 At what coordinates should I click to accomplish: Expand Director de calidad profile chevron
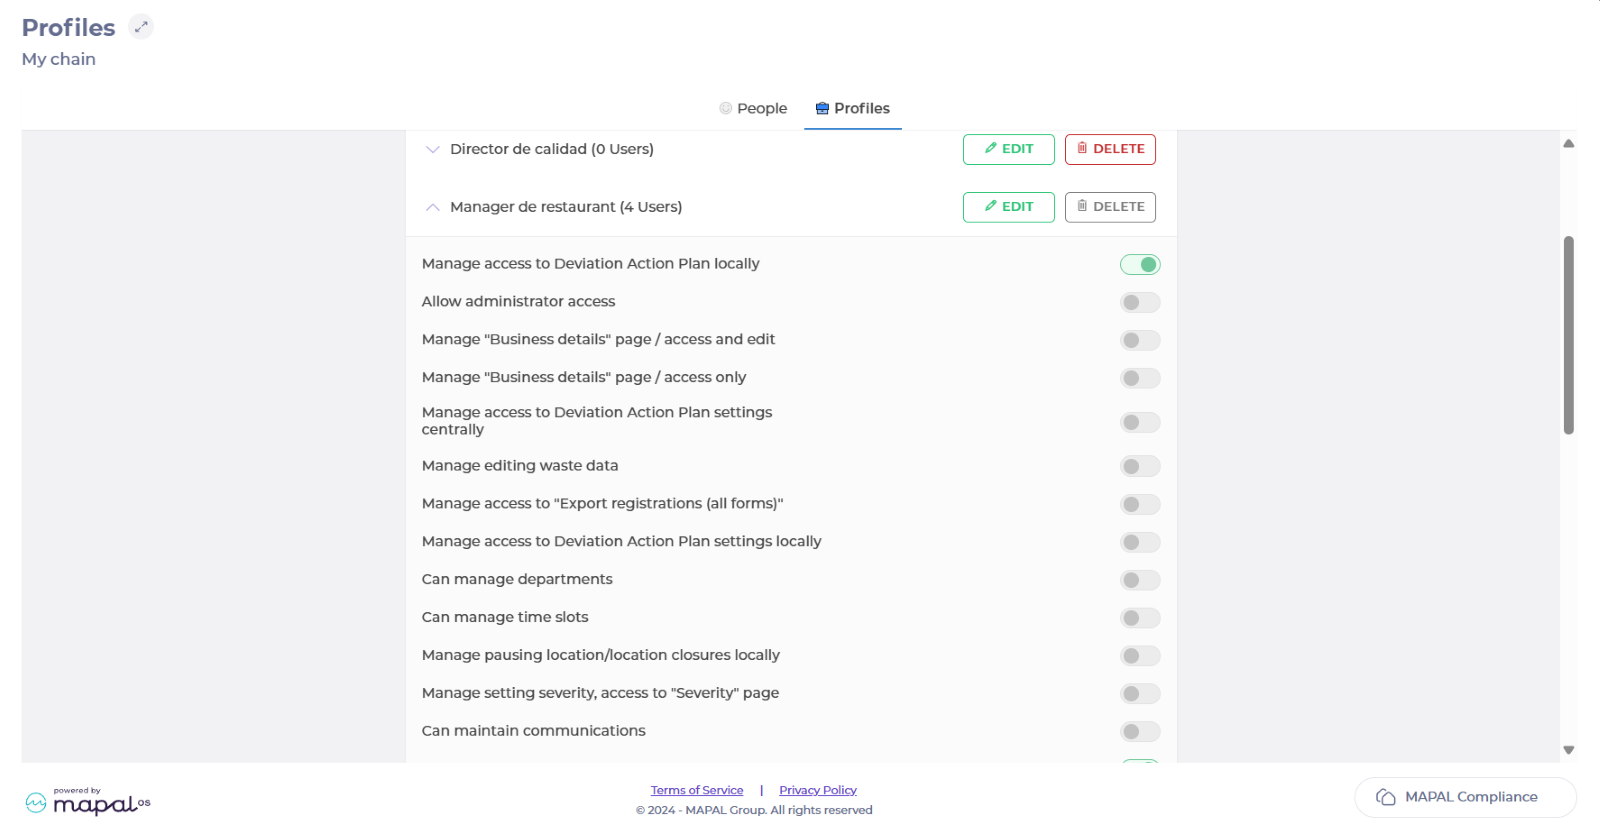[x=433, y=149]
